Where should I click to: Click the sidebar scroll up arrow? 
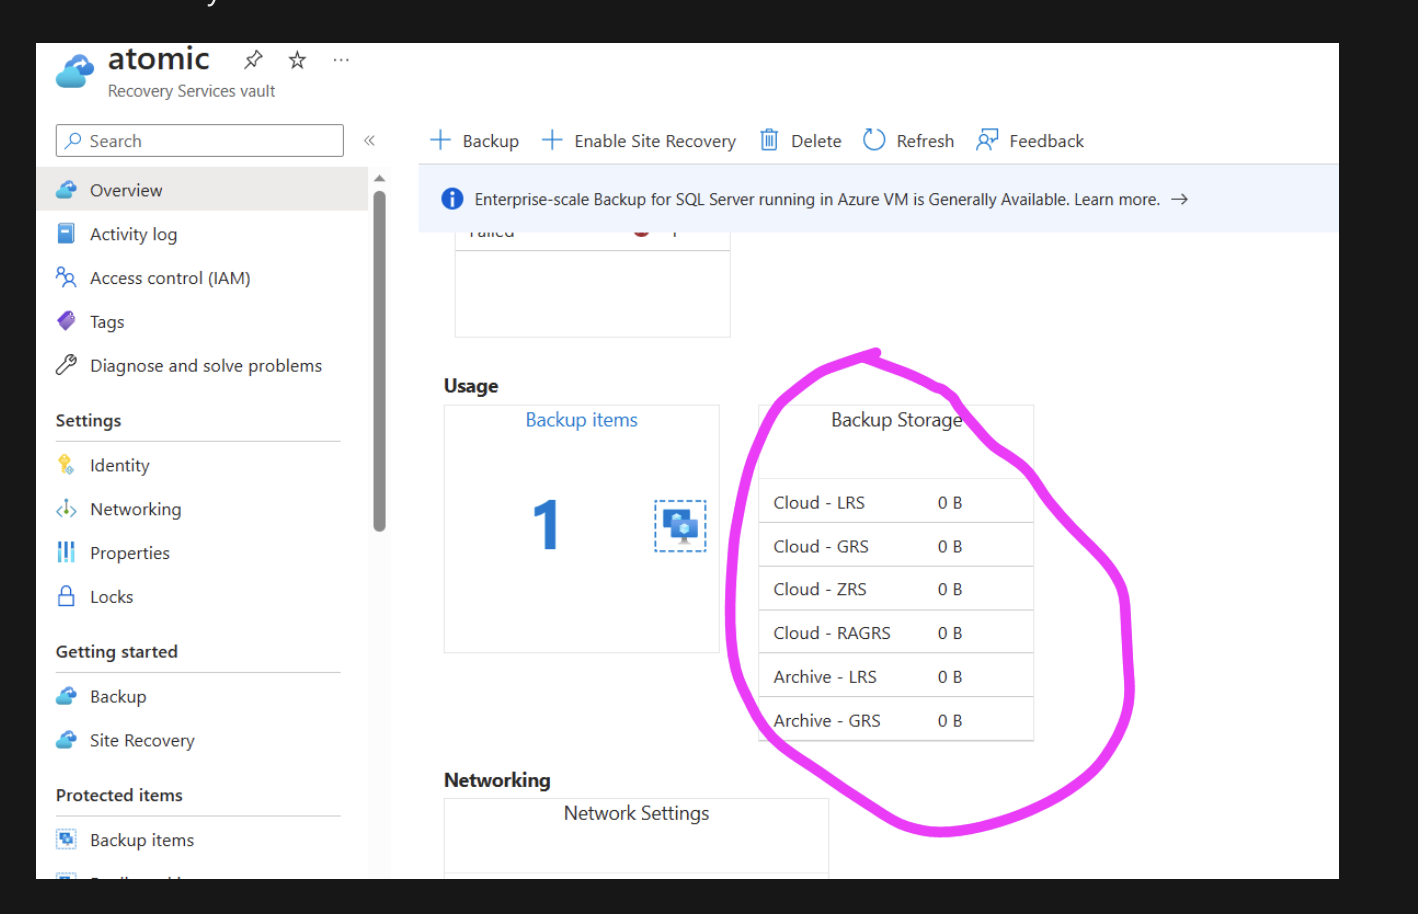(x=379, y=178)
